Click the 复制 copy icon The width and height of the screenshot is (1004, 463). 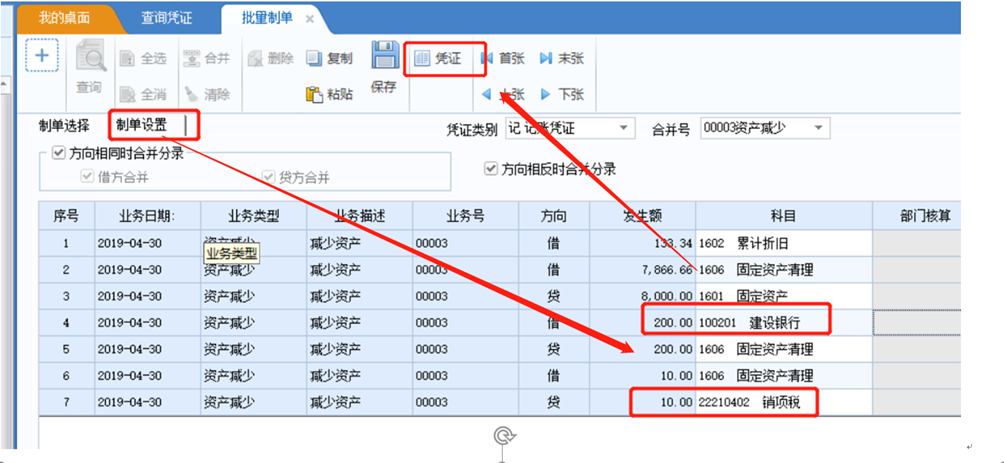point(314,58)
